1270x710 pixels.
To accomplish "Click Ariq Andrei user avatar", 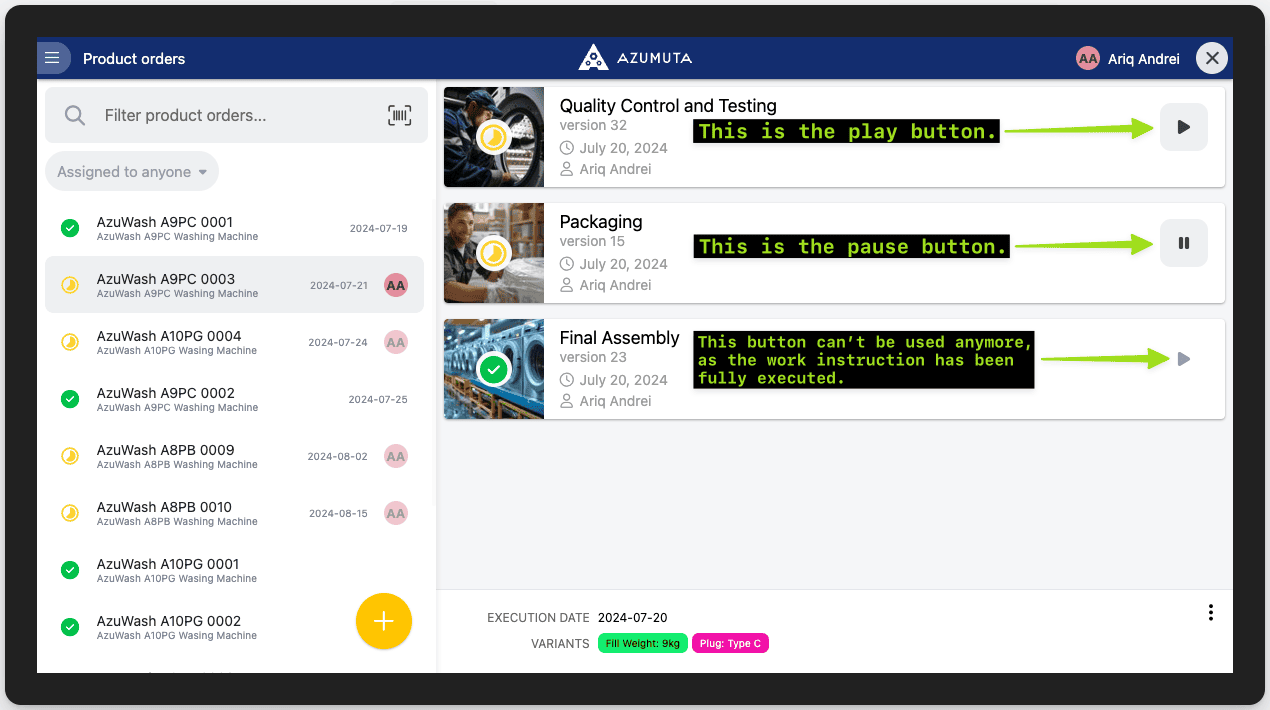I will [x=1087, y=59].
